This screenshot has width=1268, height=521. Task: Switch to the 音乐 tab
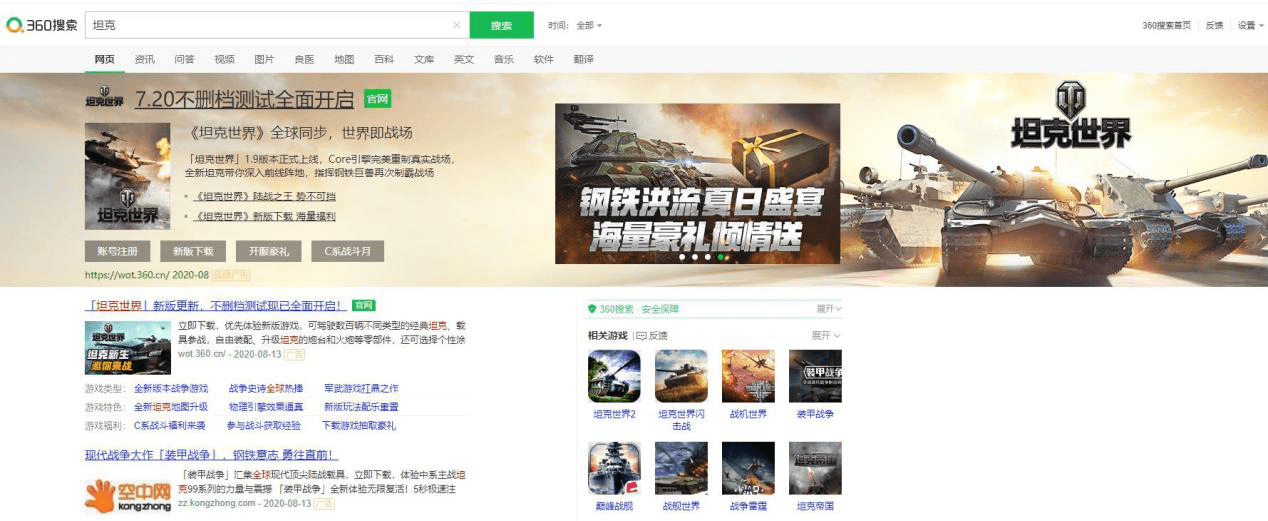504,59
